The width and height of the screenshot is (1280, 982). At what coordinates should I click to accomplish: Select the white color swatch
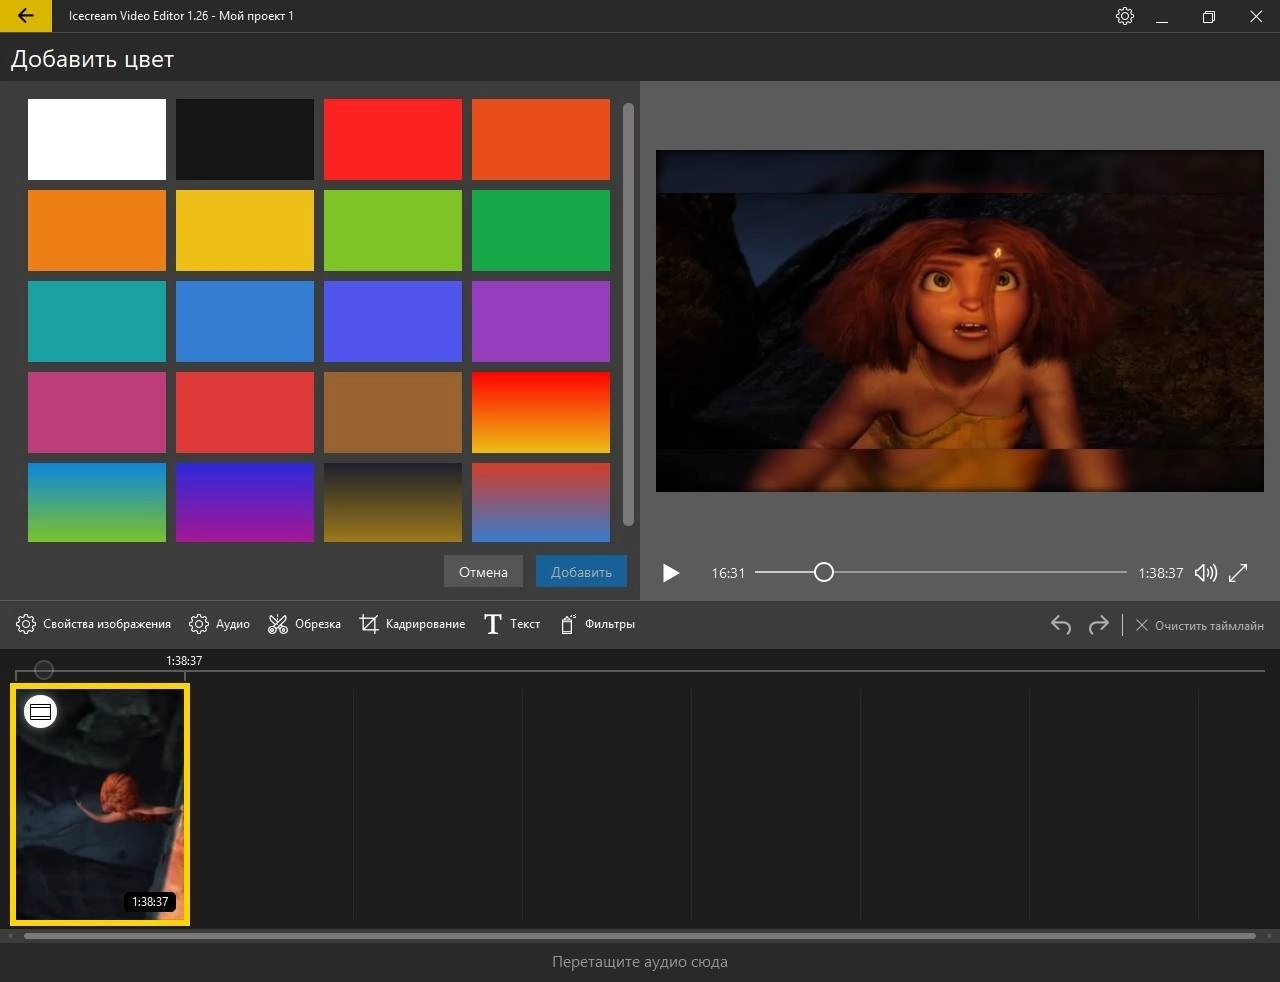pos(97,139)
